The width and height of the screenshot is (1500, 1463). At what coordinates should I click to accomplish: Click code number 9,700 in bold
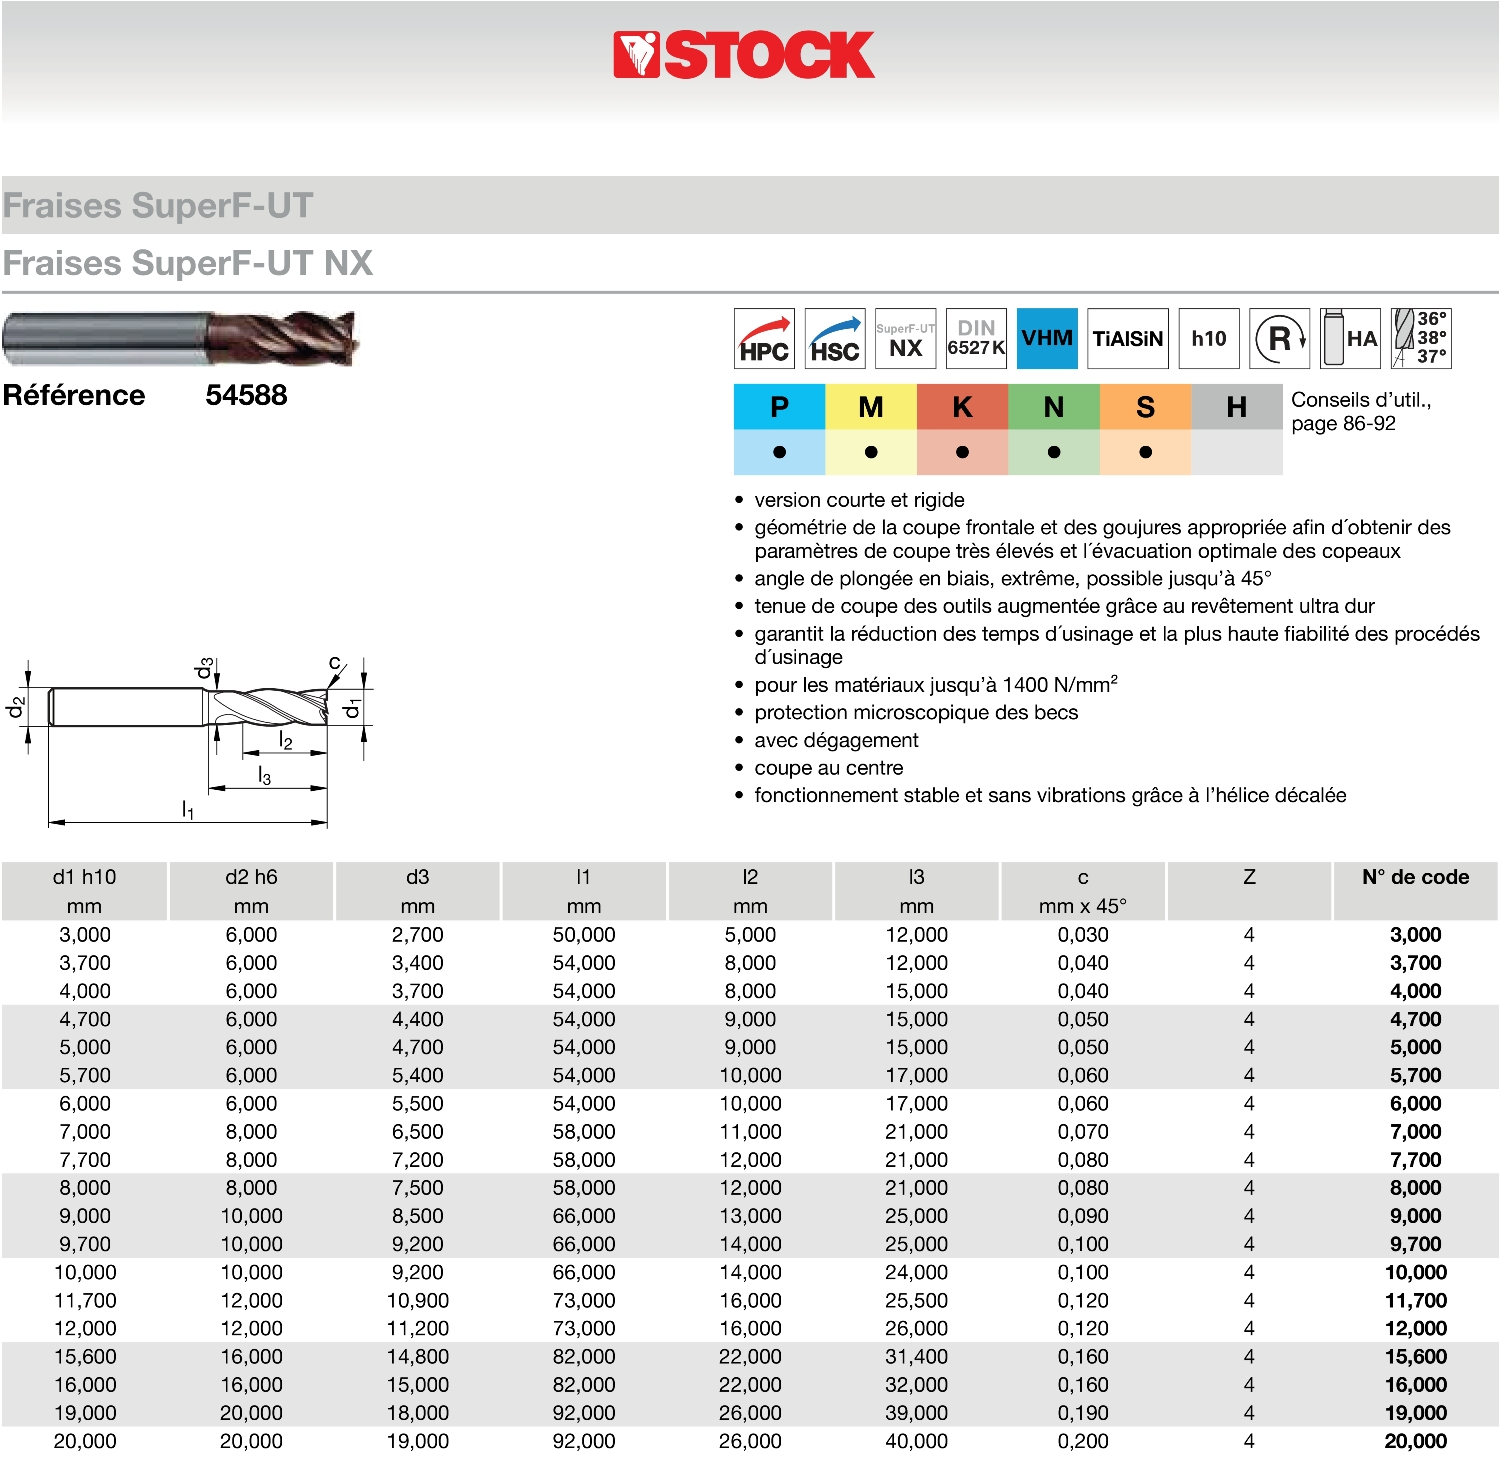coord(1416,1244)
